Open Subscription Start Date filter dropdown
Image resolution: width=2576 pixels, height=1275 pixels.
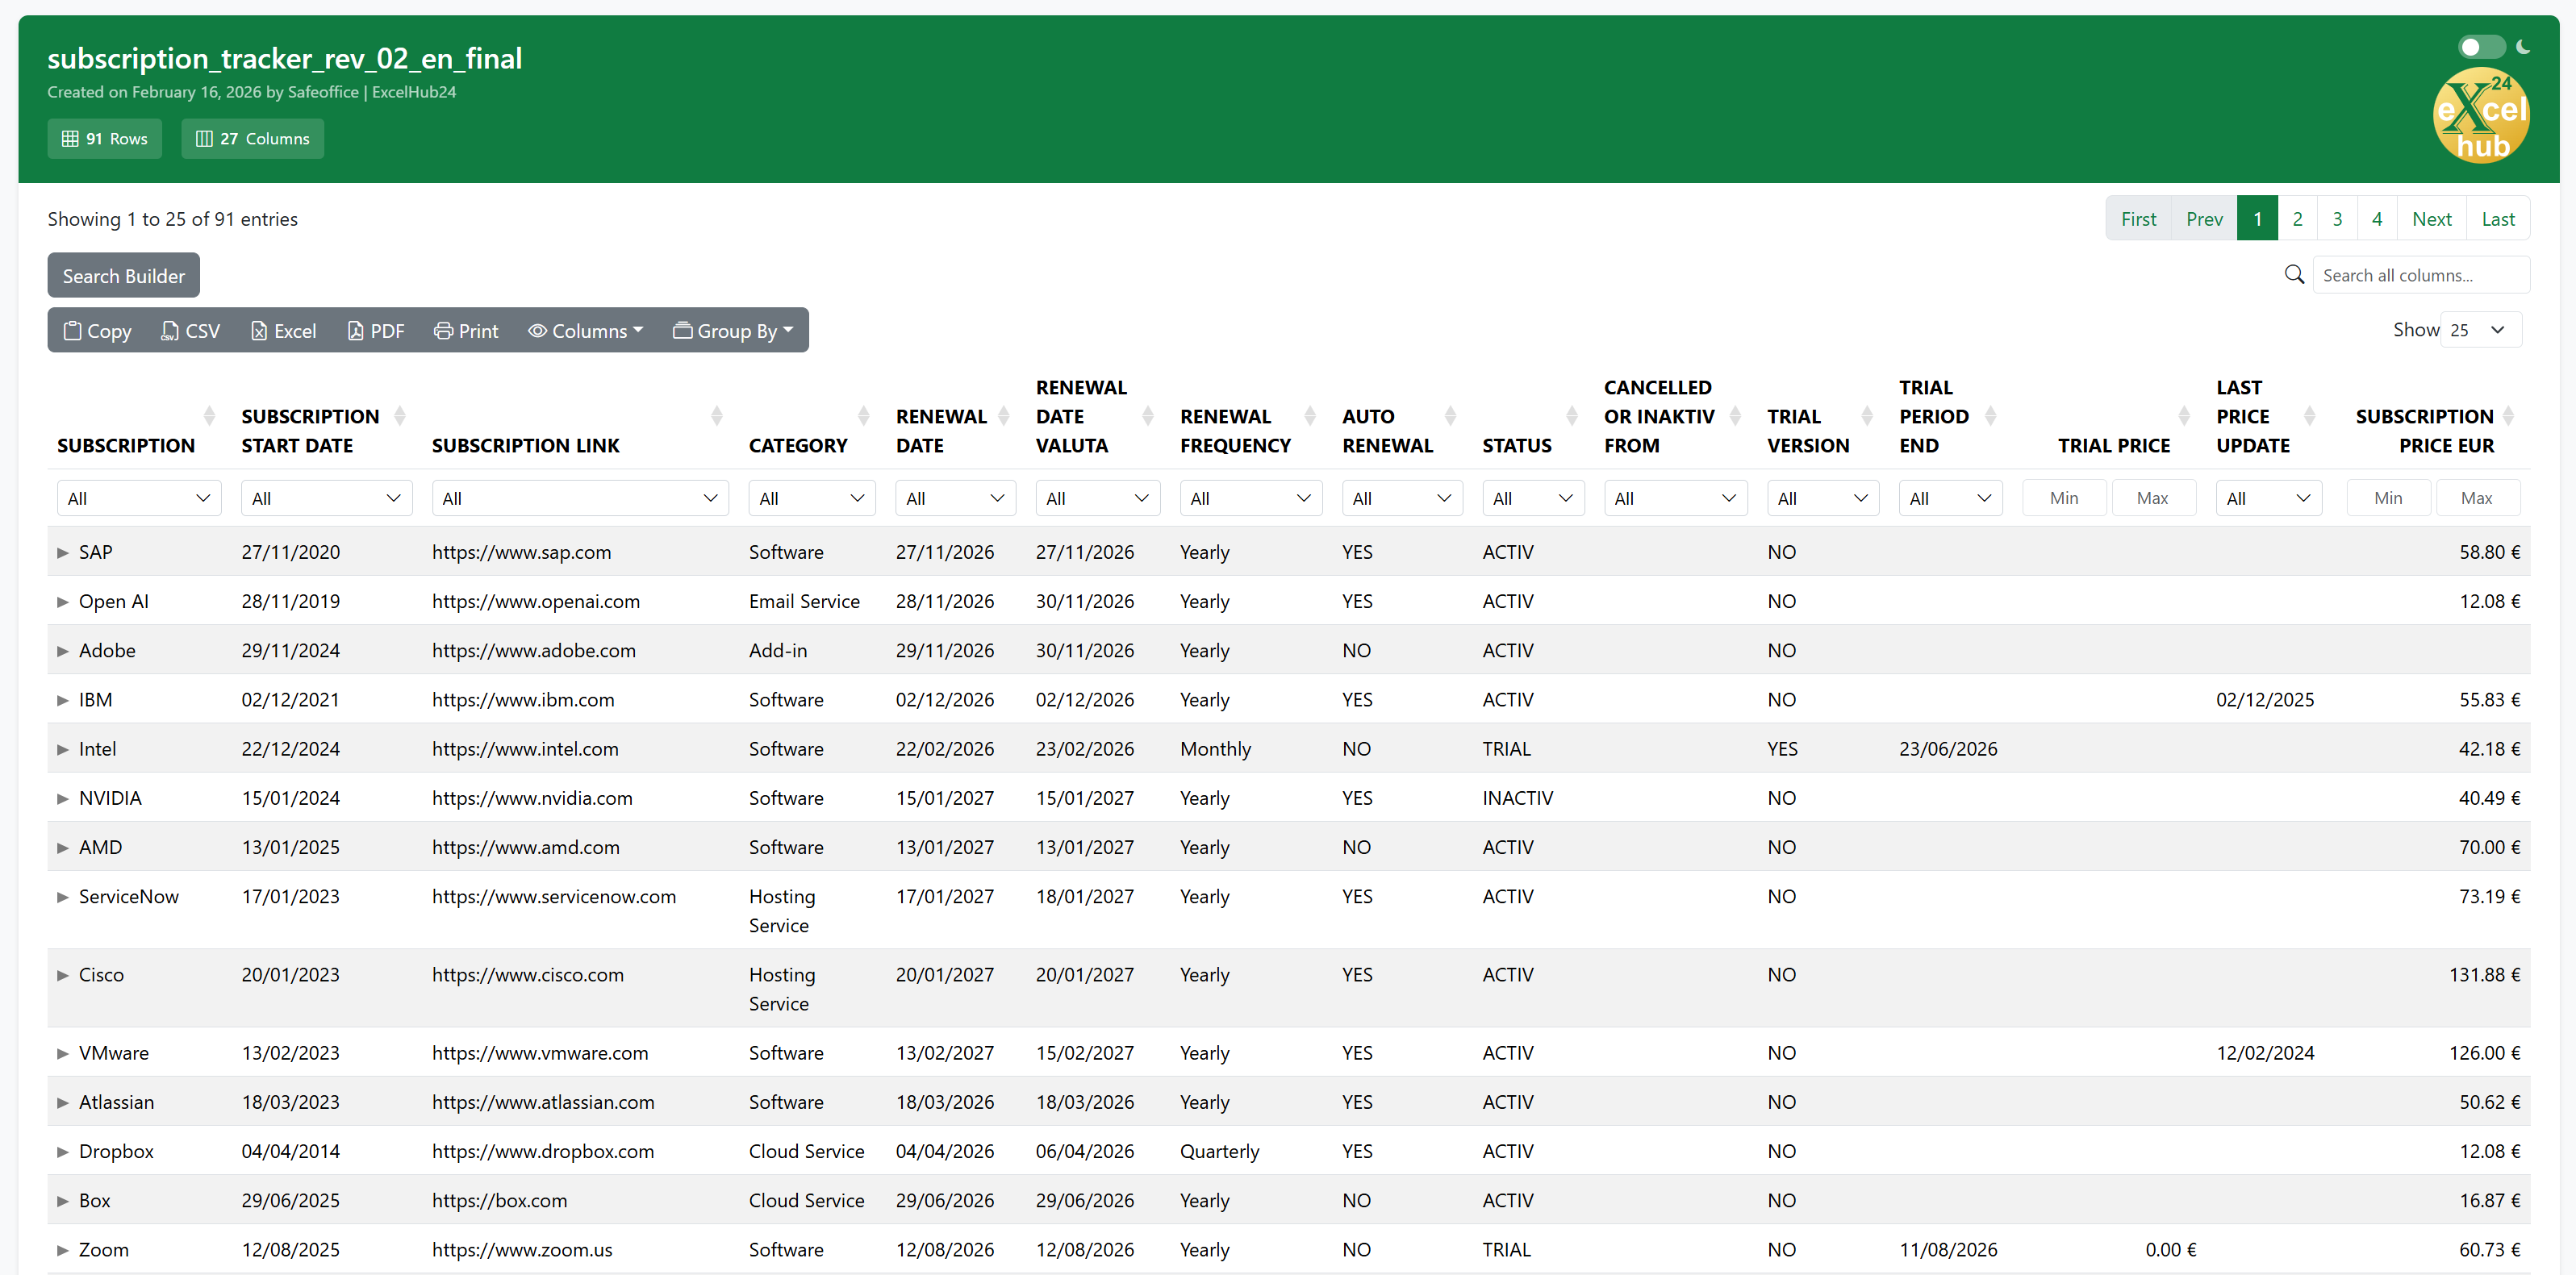[x=326, y=498]
